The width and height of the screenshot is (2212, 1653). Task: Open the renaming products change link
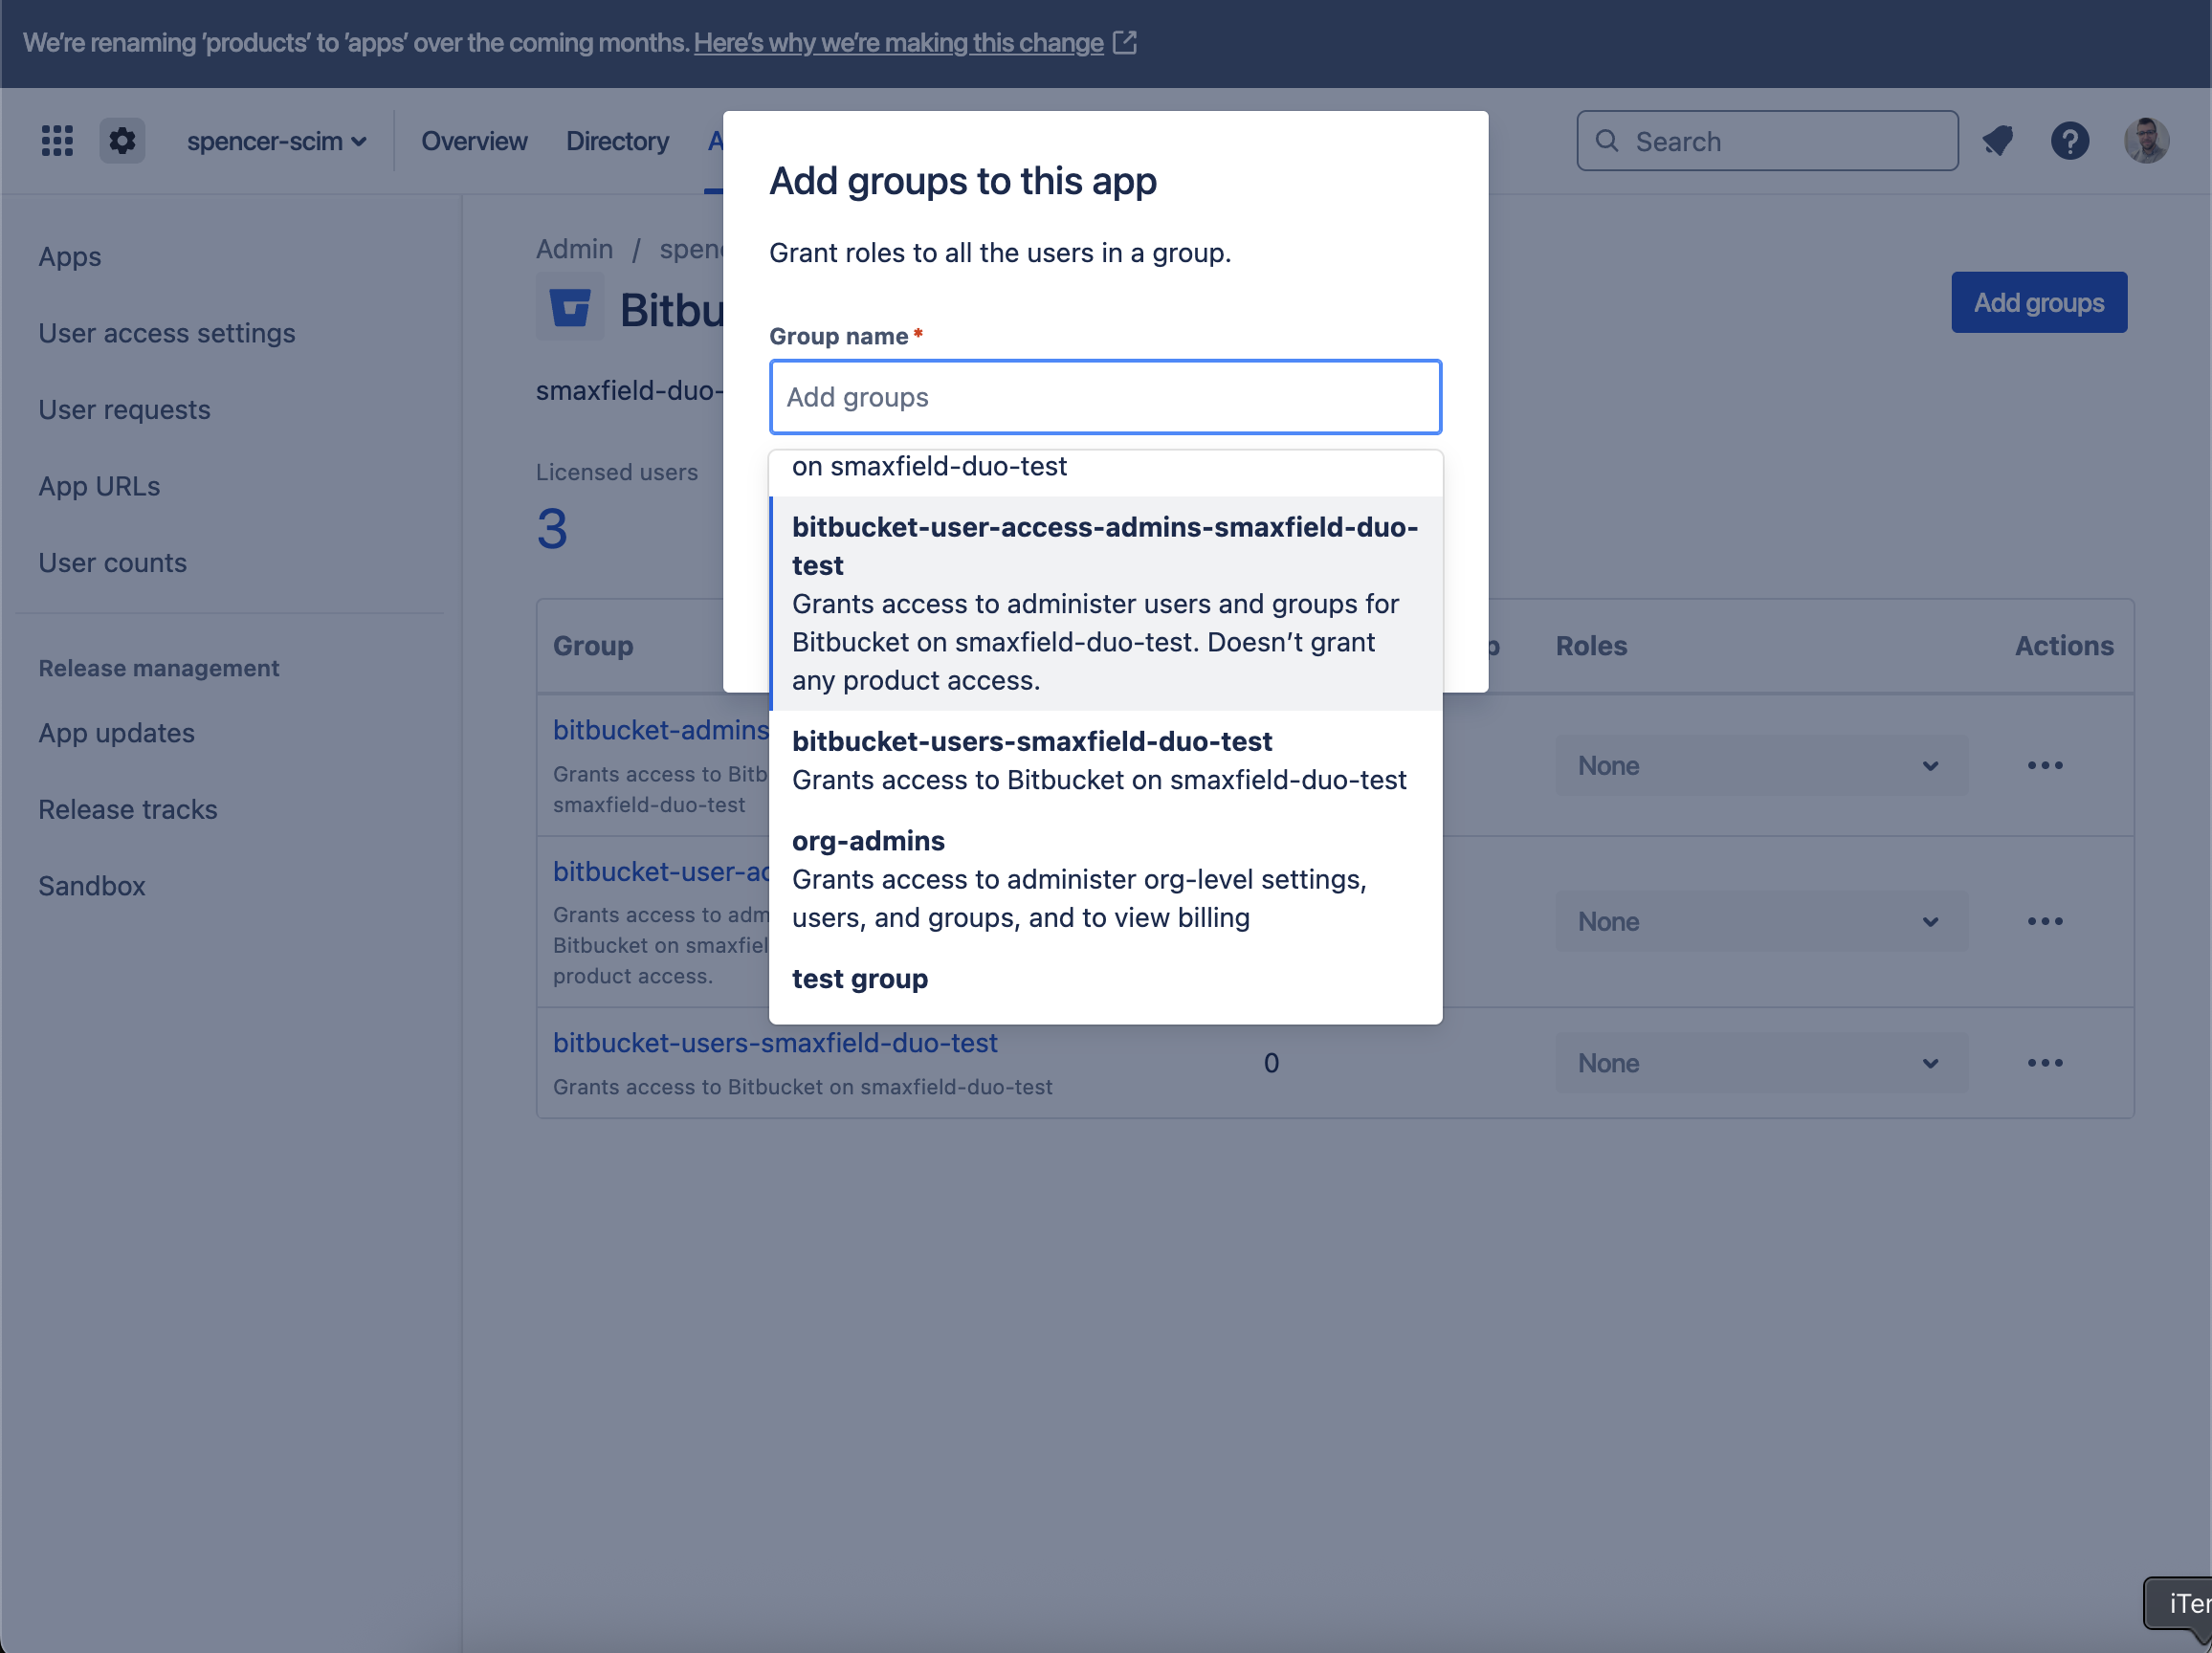898,43
